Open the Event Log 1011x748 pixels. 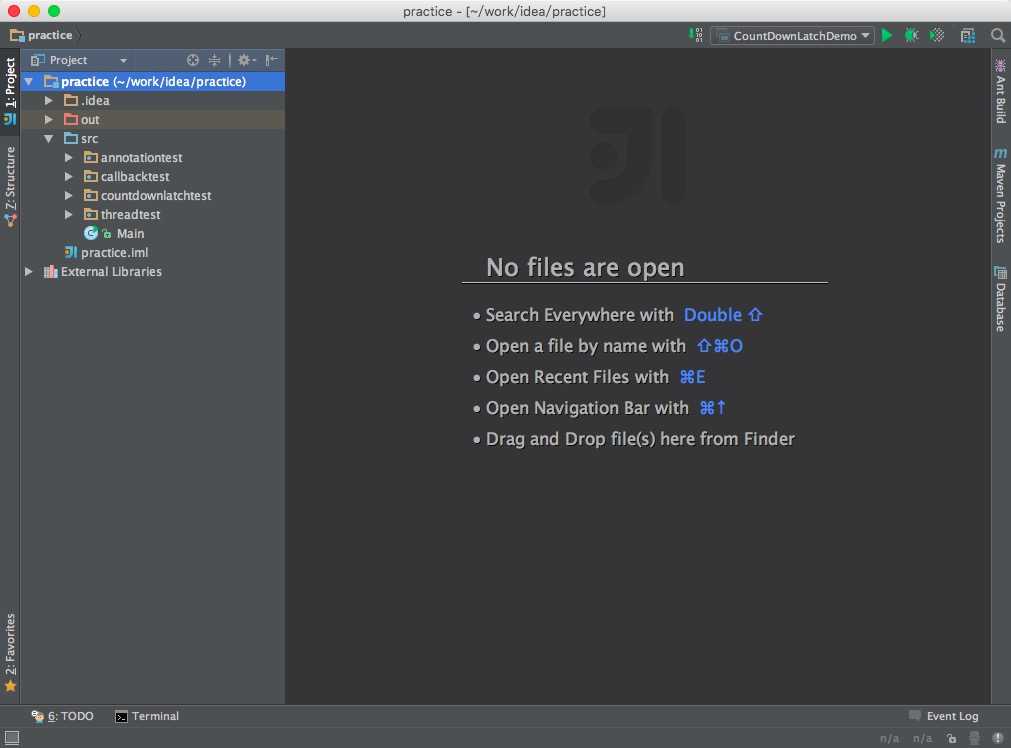(943, 716)
